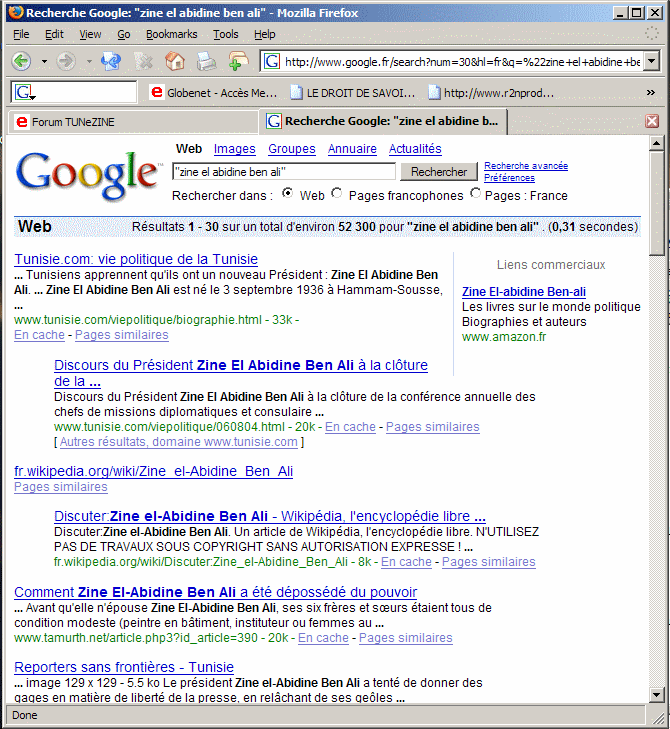Open the View menu

point(90,34)
